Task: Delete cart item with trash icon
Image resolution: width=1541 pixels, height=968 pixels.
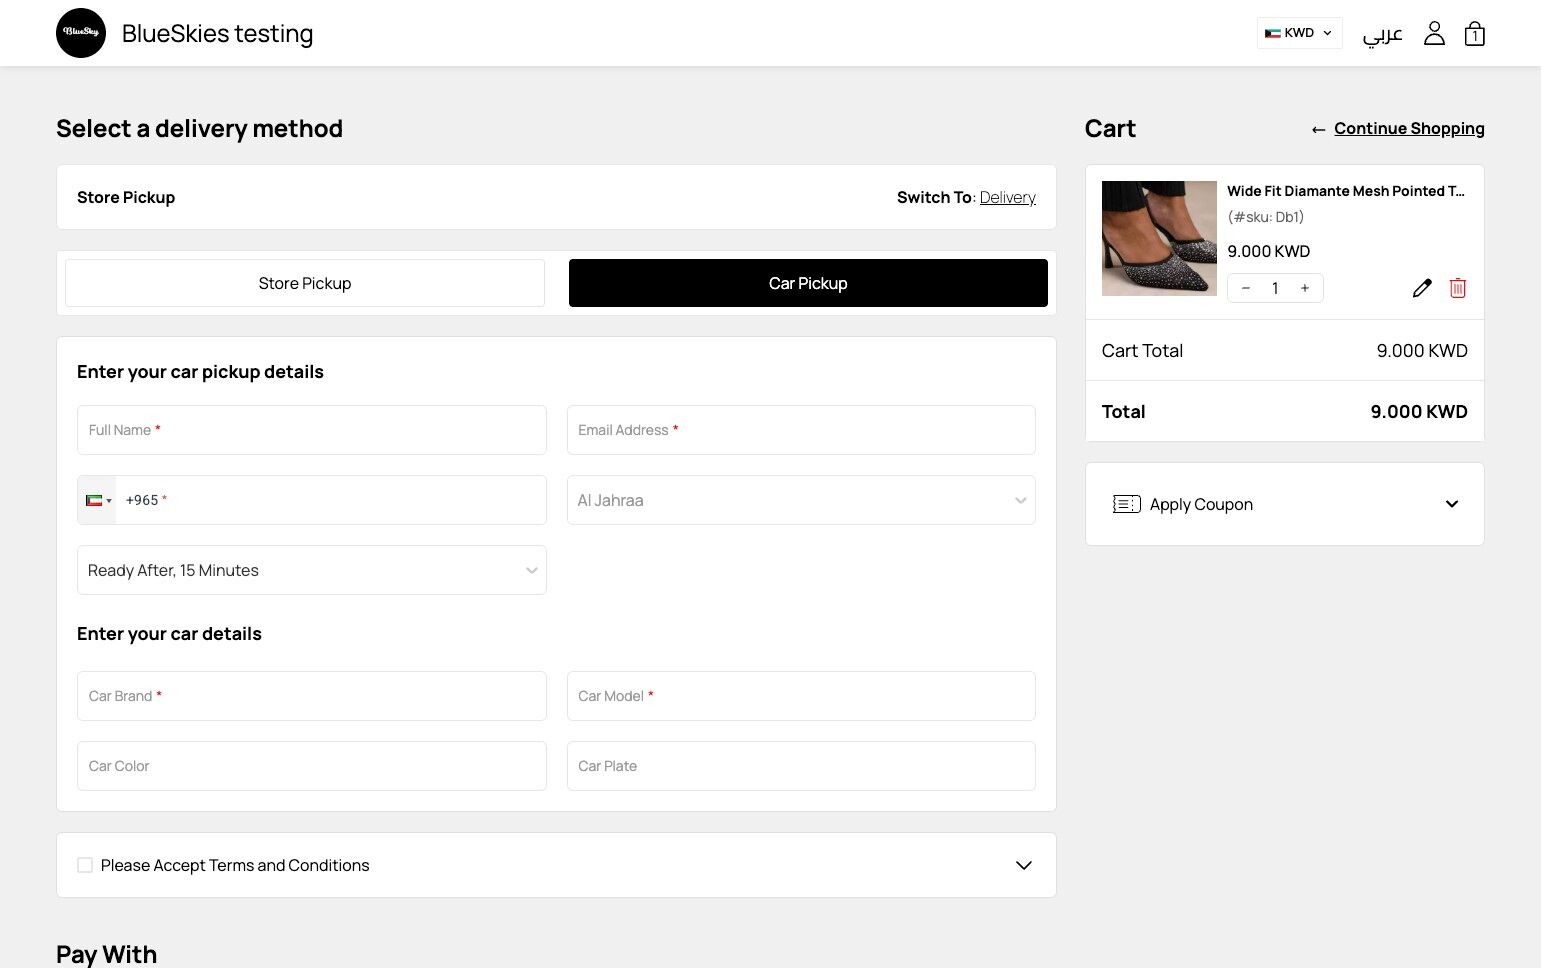Action: tap(1458, 288)
